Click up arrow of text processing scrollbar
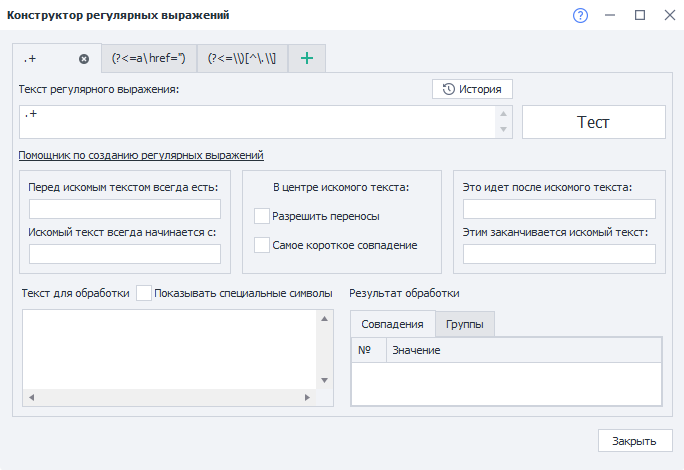Screen dimensions: 684x470 click(x=325, y=319)
